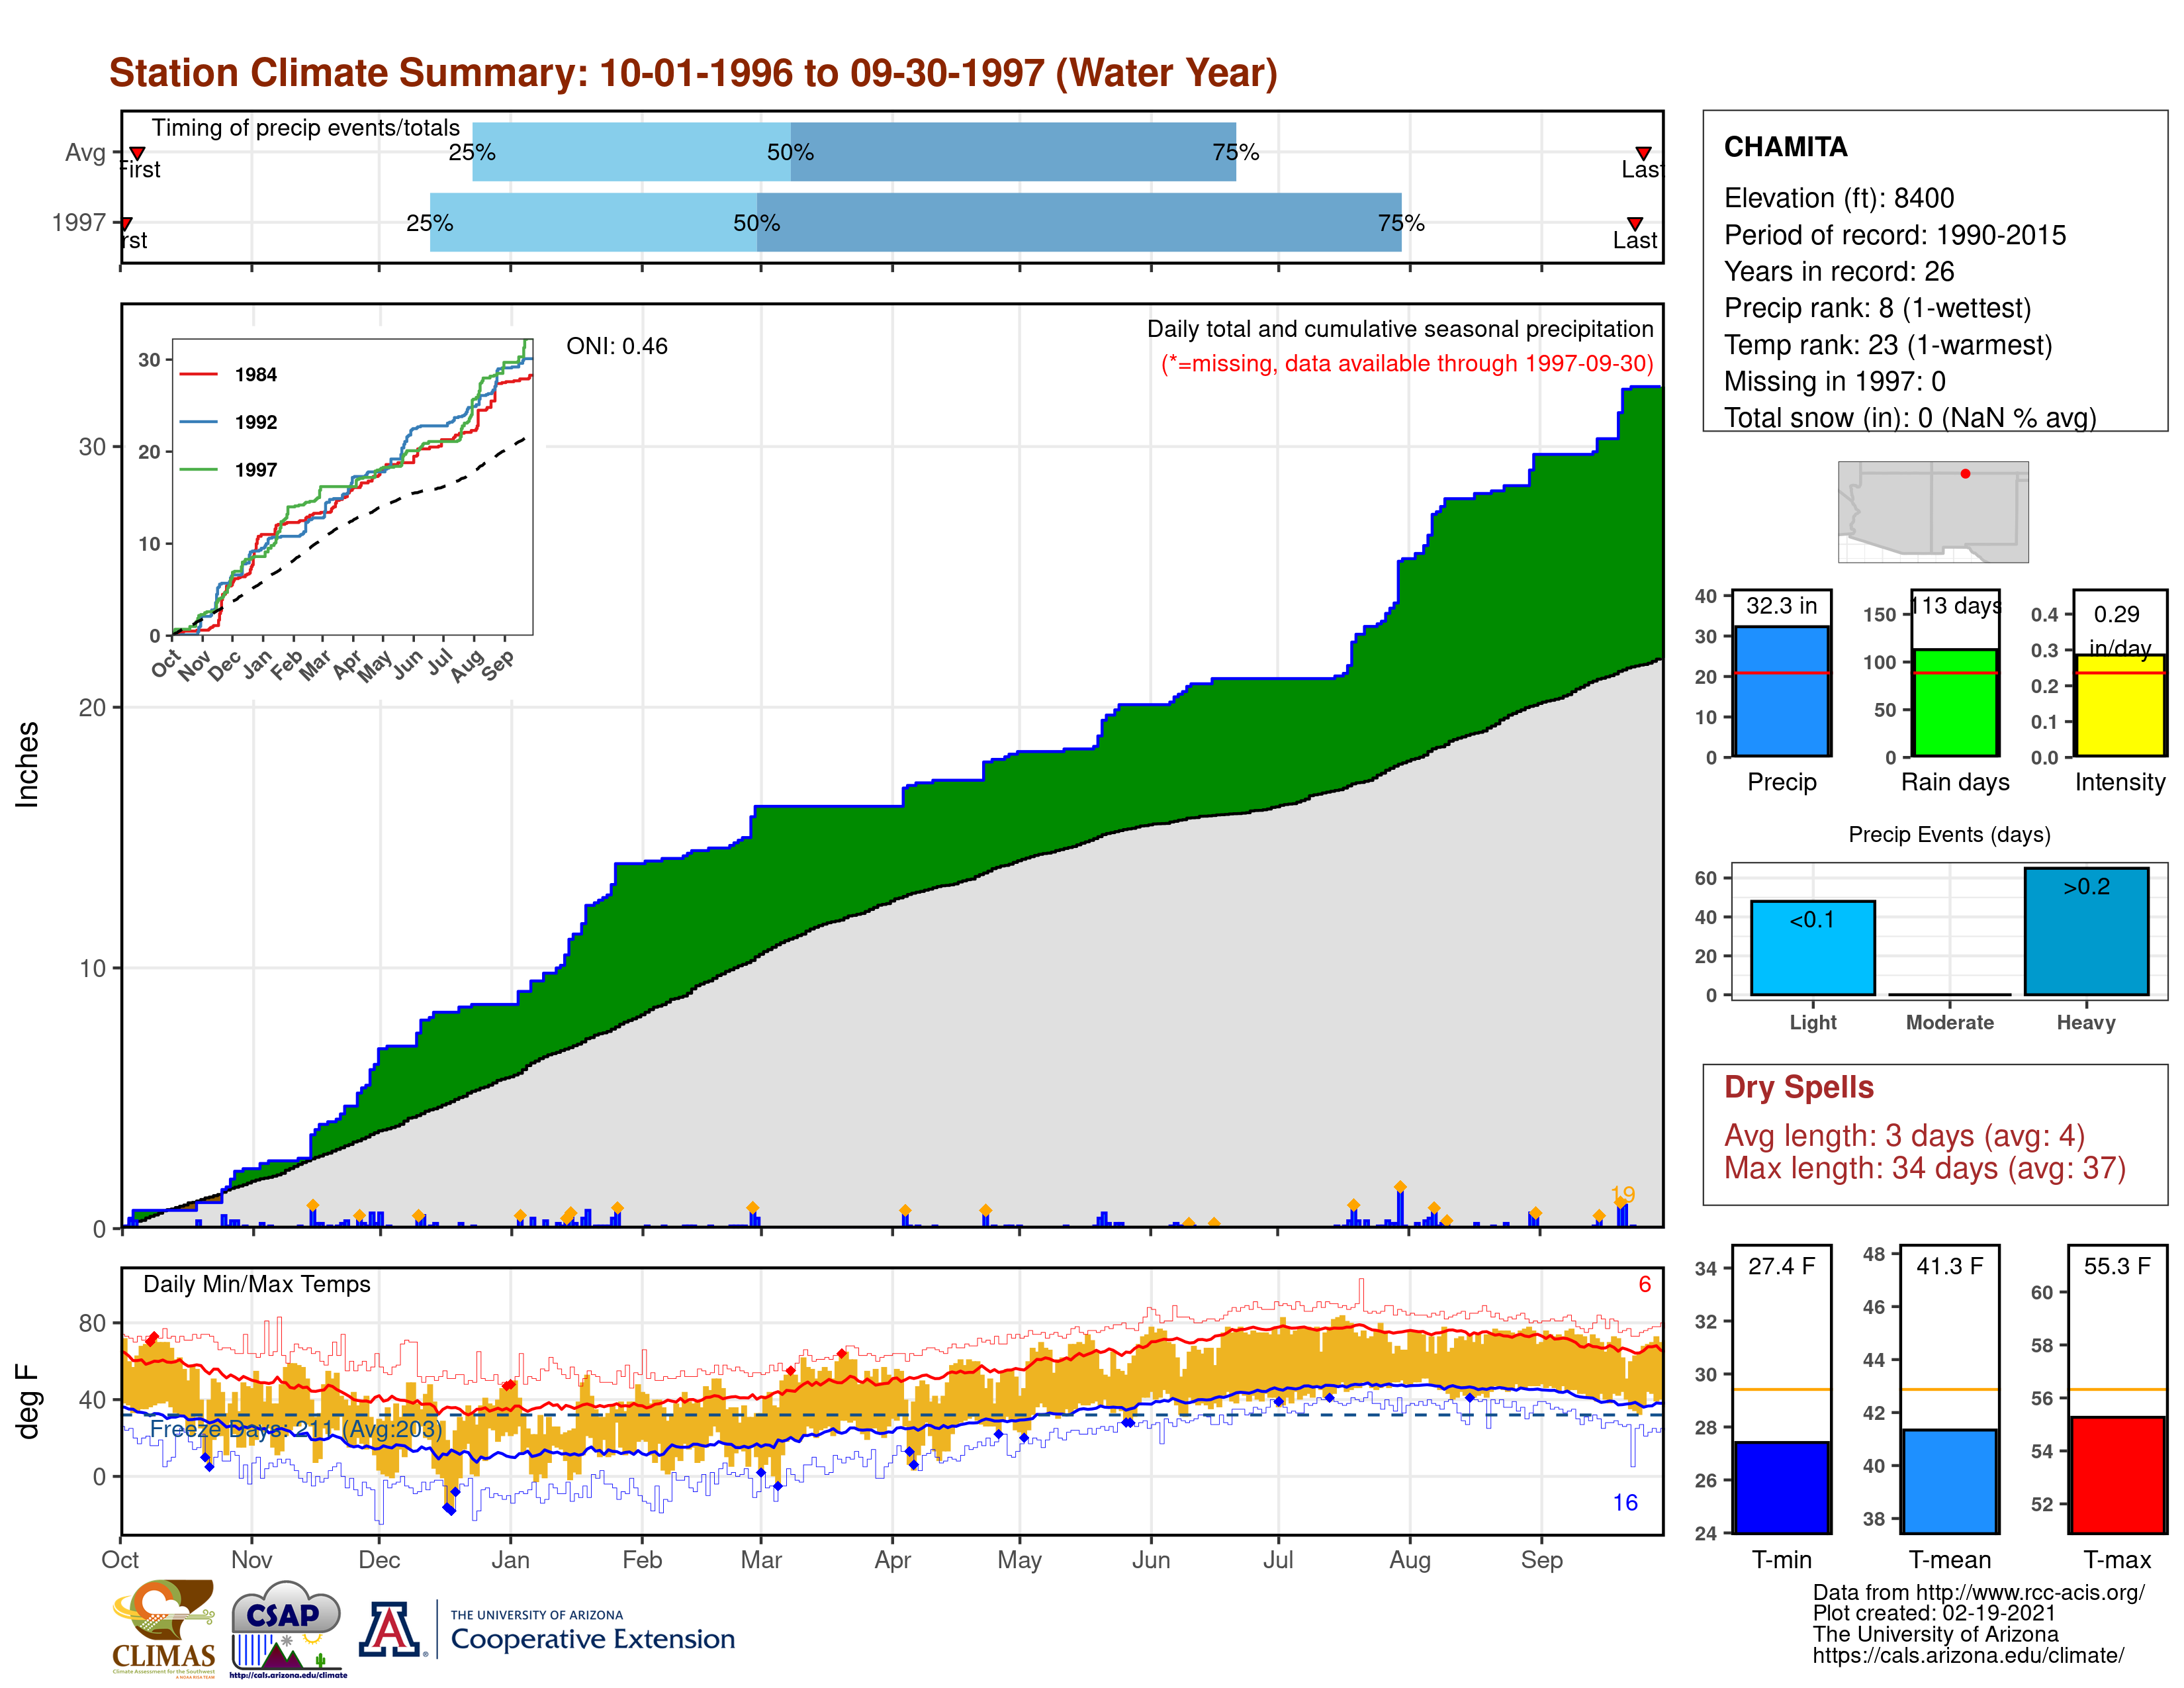Click the 'Timing of precip events/totals' label
The width and height of the screenshot is (2184, 1688).
point(306,128)
